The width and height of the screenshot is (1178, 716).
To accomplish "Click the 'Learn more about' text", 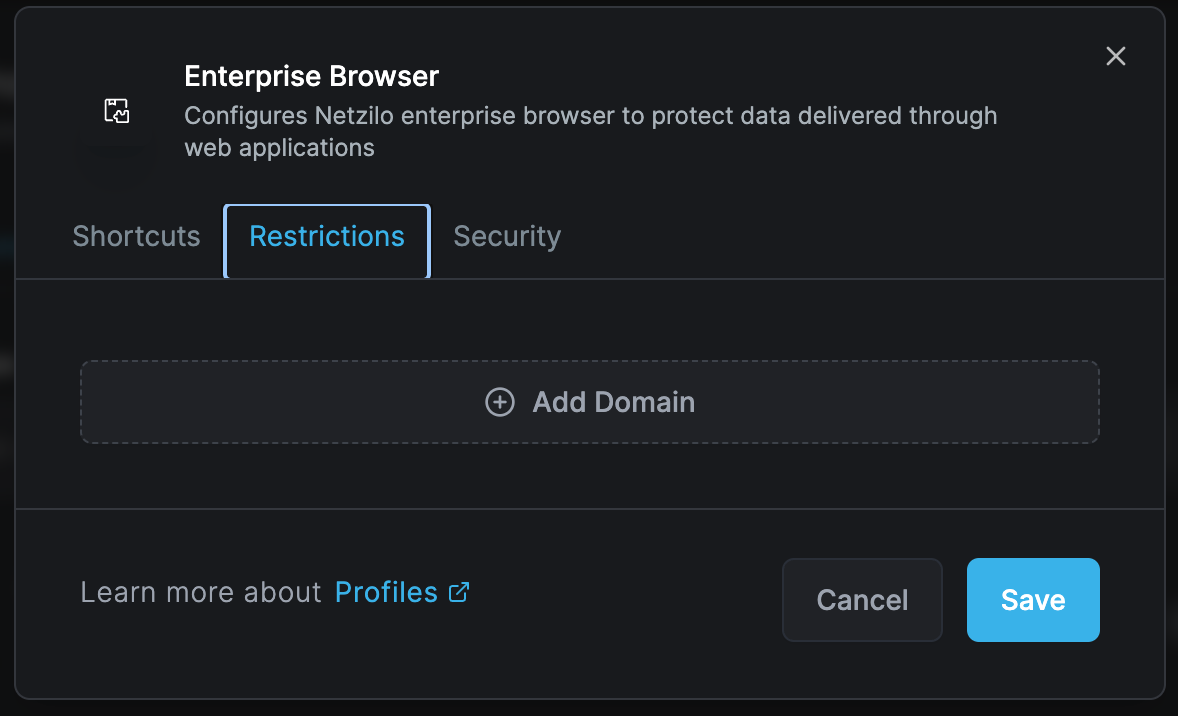I will [x=201, y=592].
